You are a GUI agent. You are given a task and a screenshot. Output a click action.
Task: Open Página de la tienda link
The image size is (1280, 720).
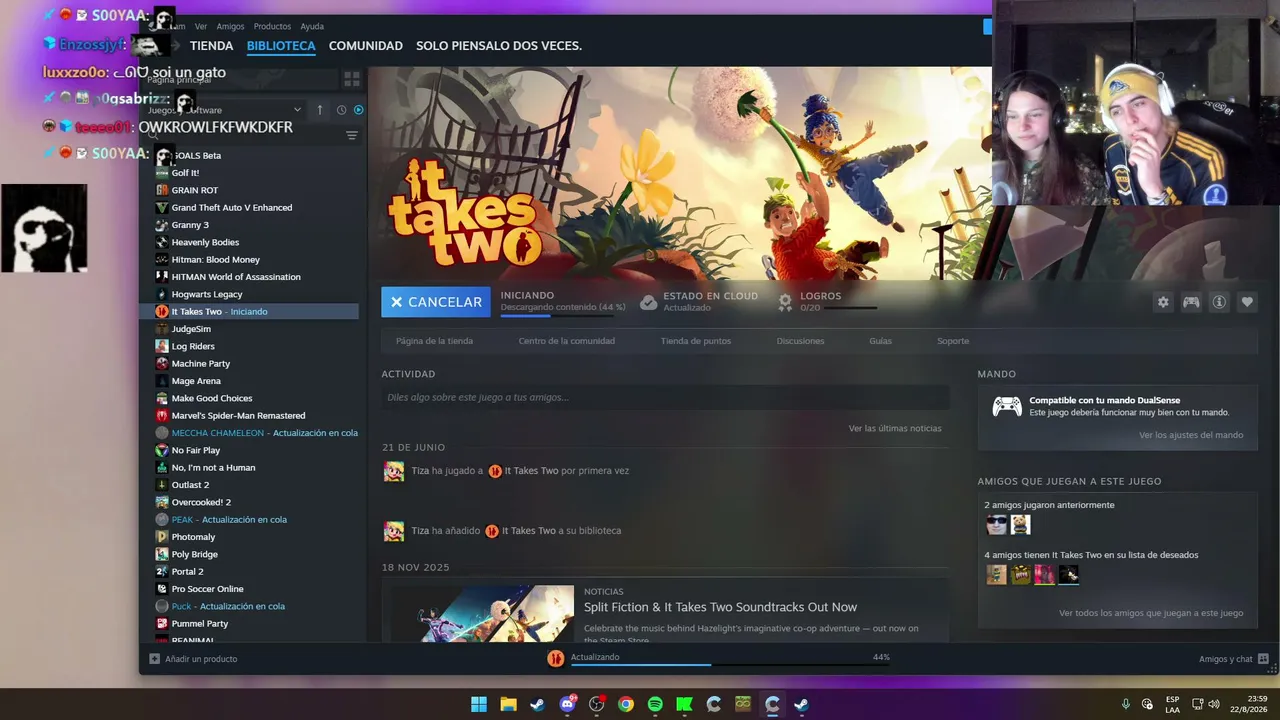(x=434, y=341)
